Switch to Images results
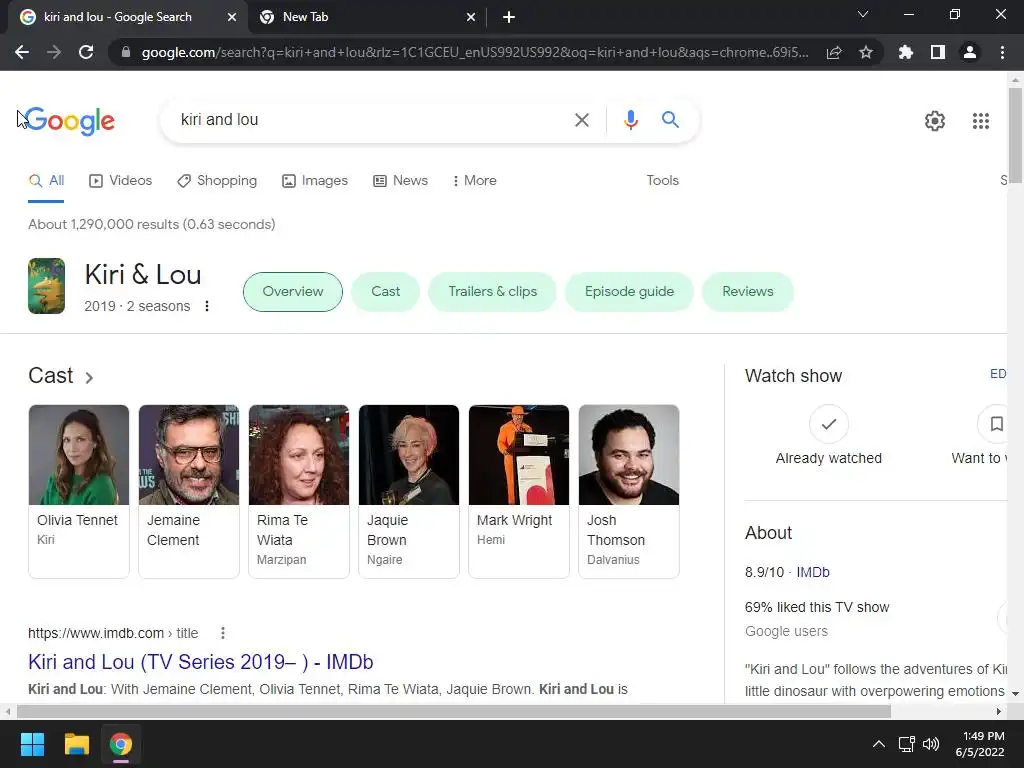 click(x=315, y=181)
